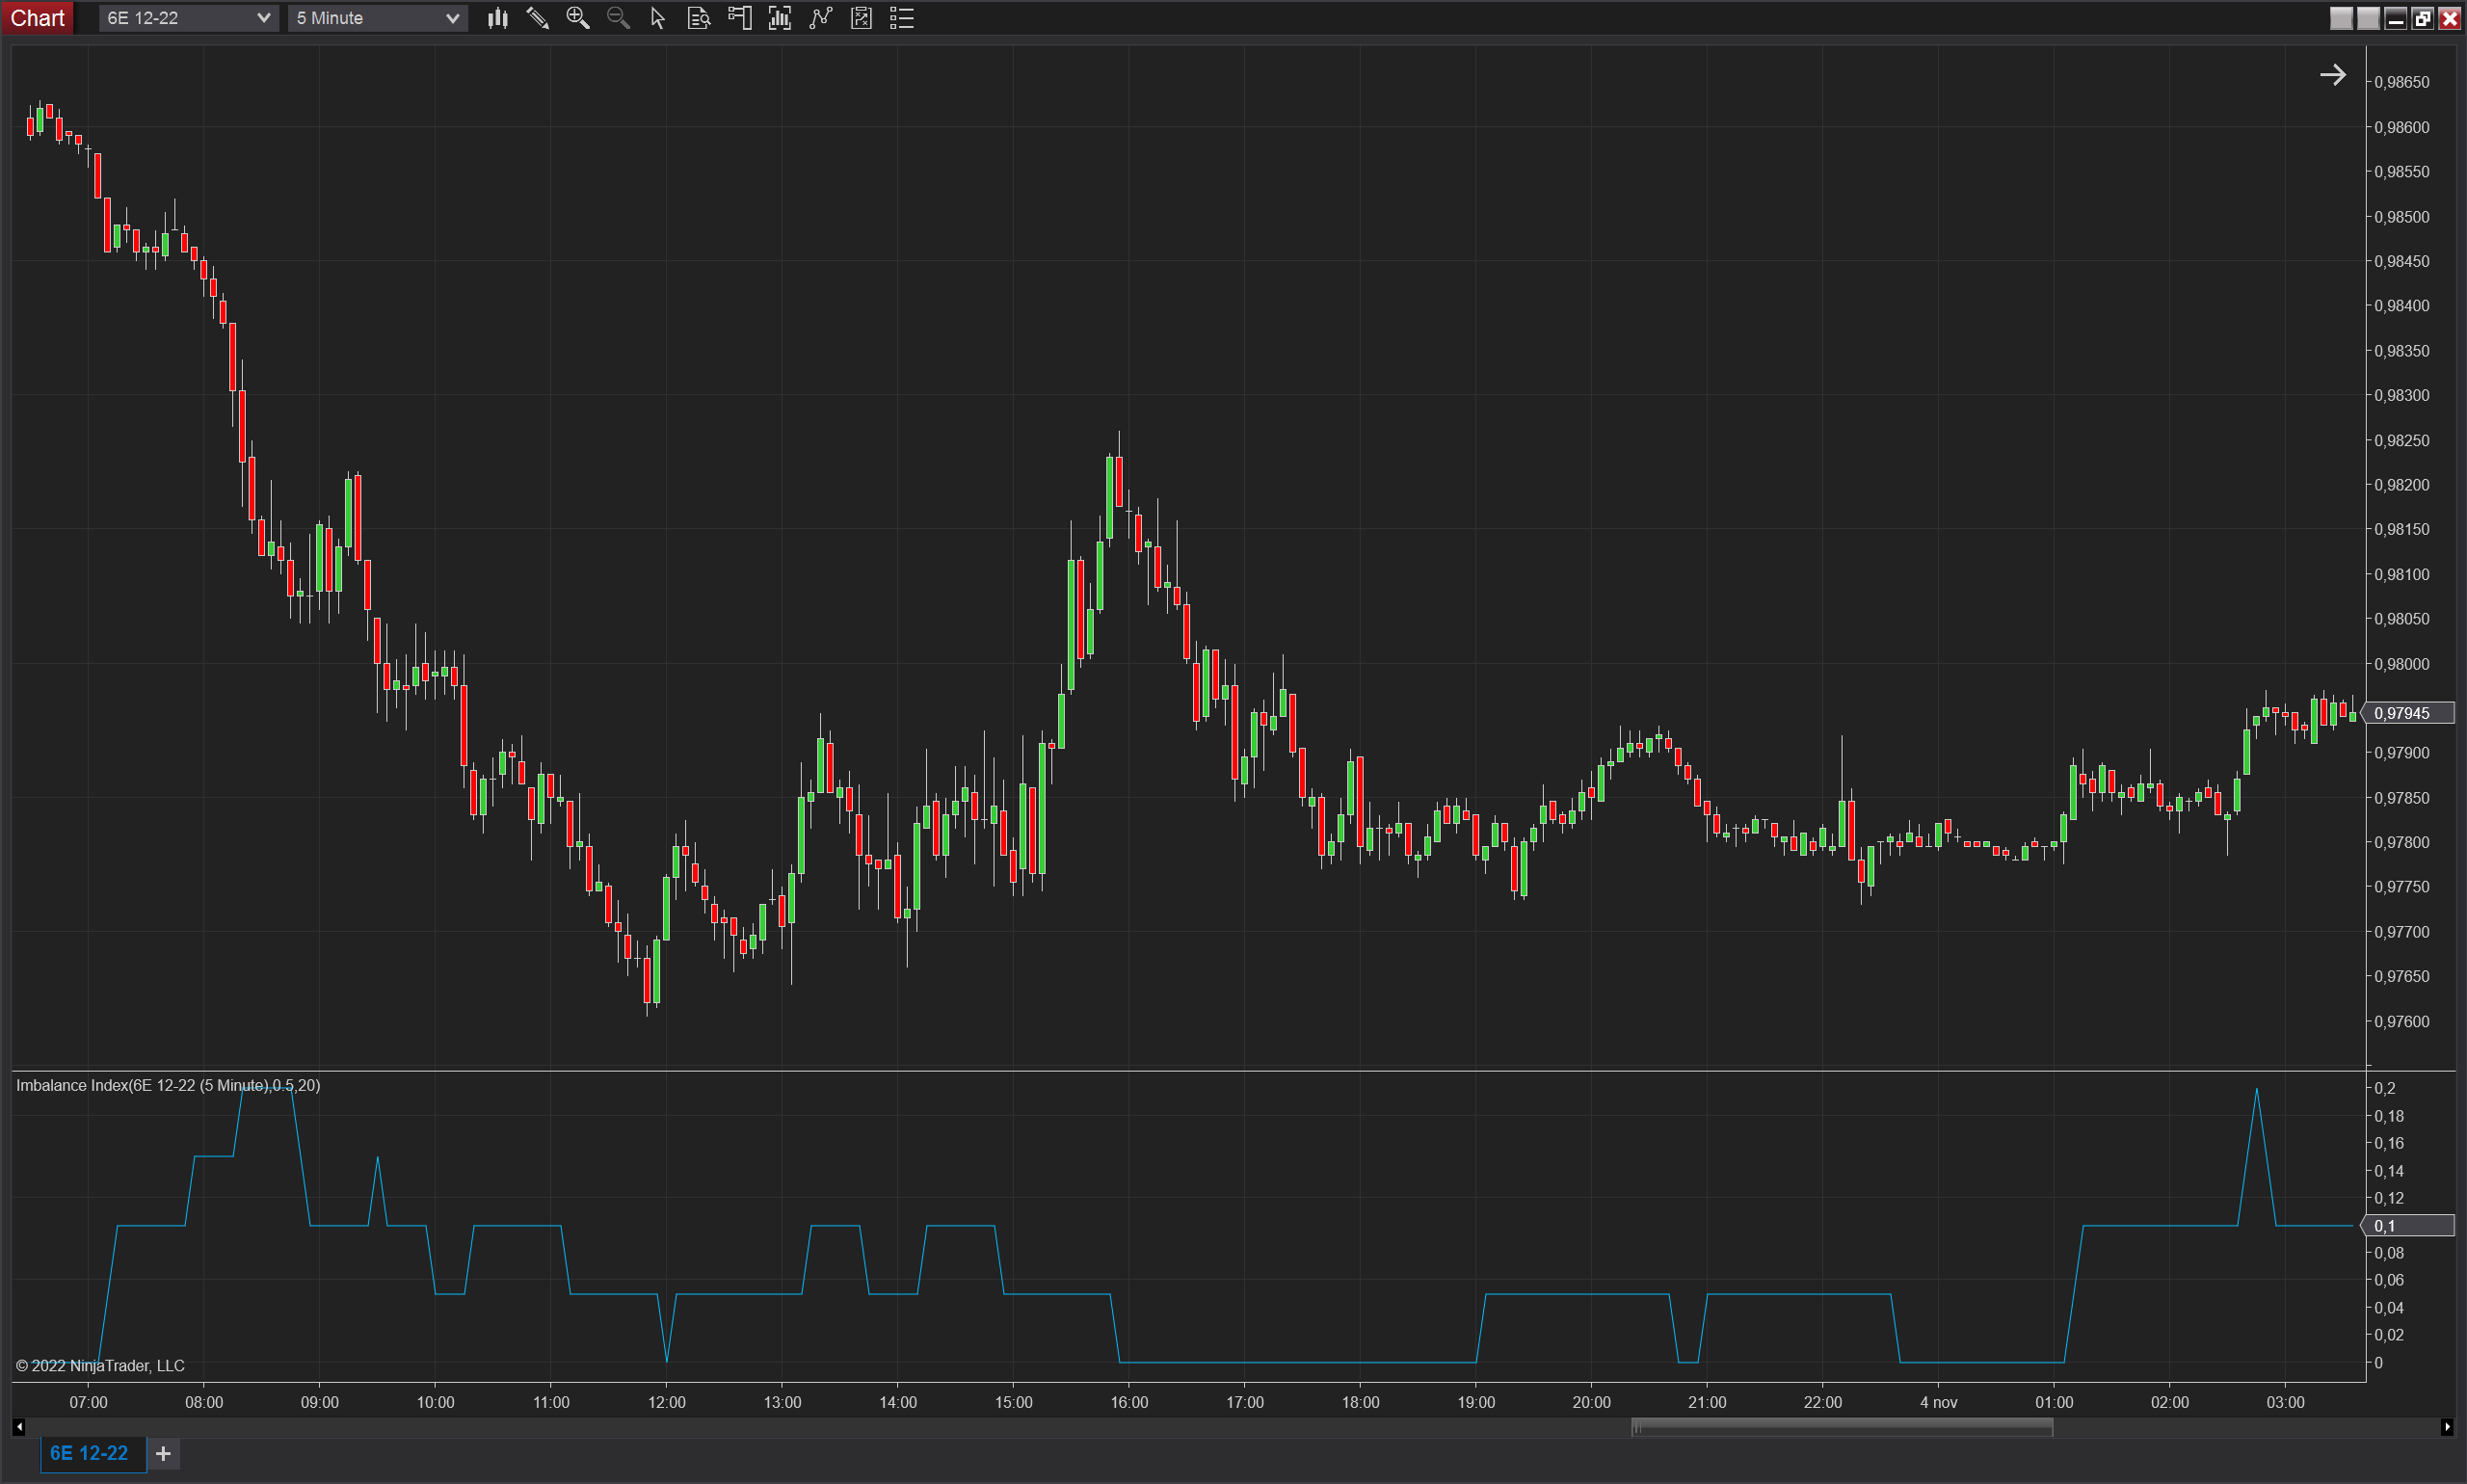Click the 20:00 time axis label
The width and height of the screenshot is (2467, 1484).
(1591, 1402)
